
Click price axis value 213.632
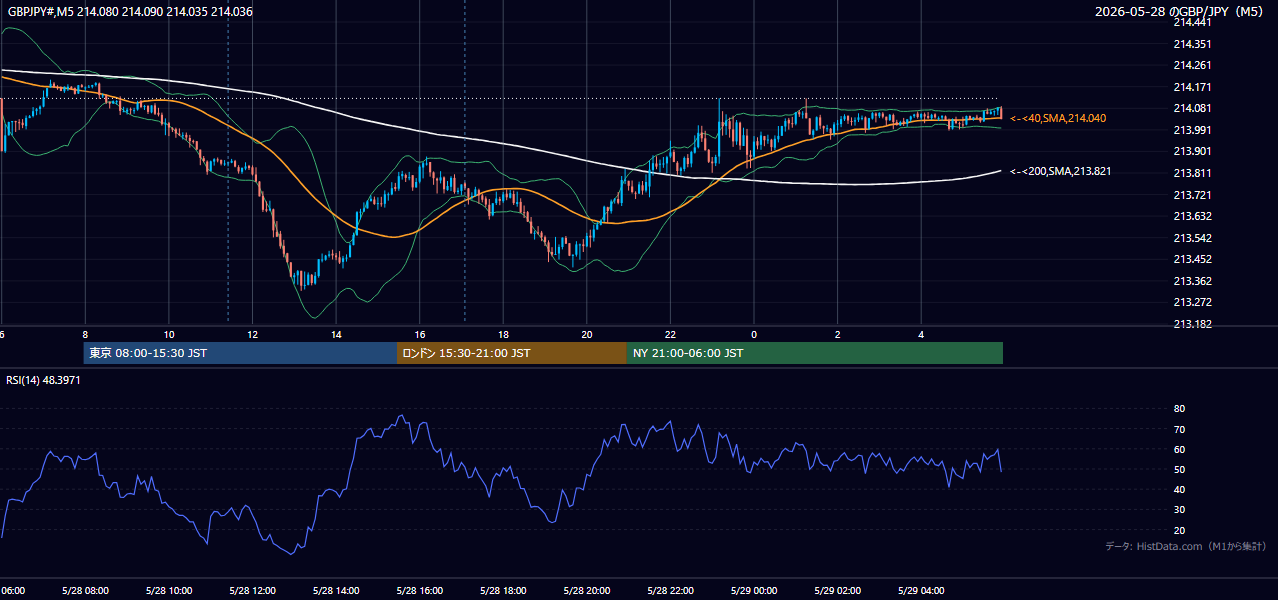(x=1192, y=216)
